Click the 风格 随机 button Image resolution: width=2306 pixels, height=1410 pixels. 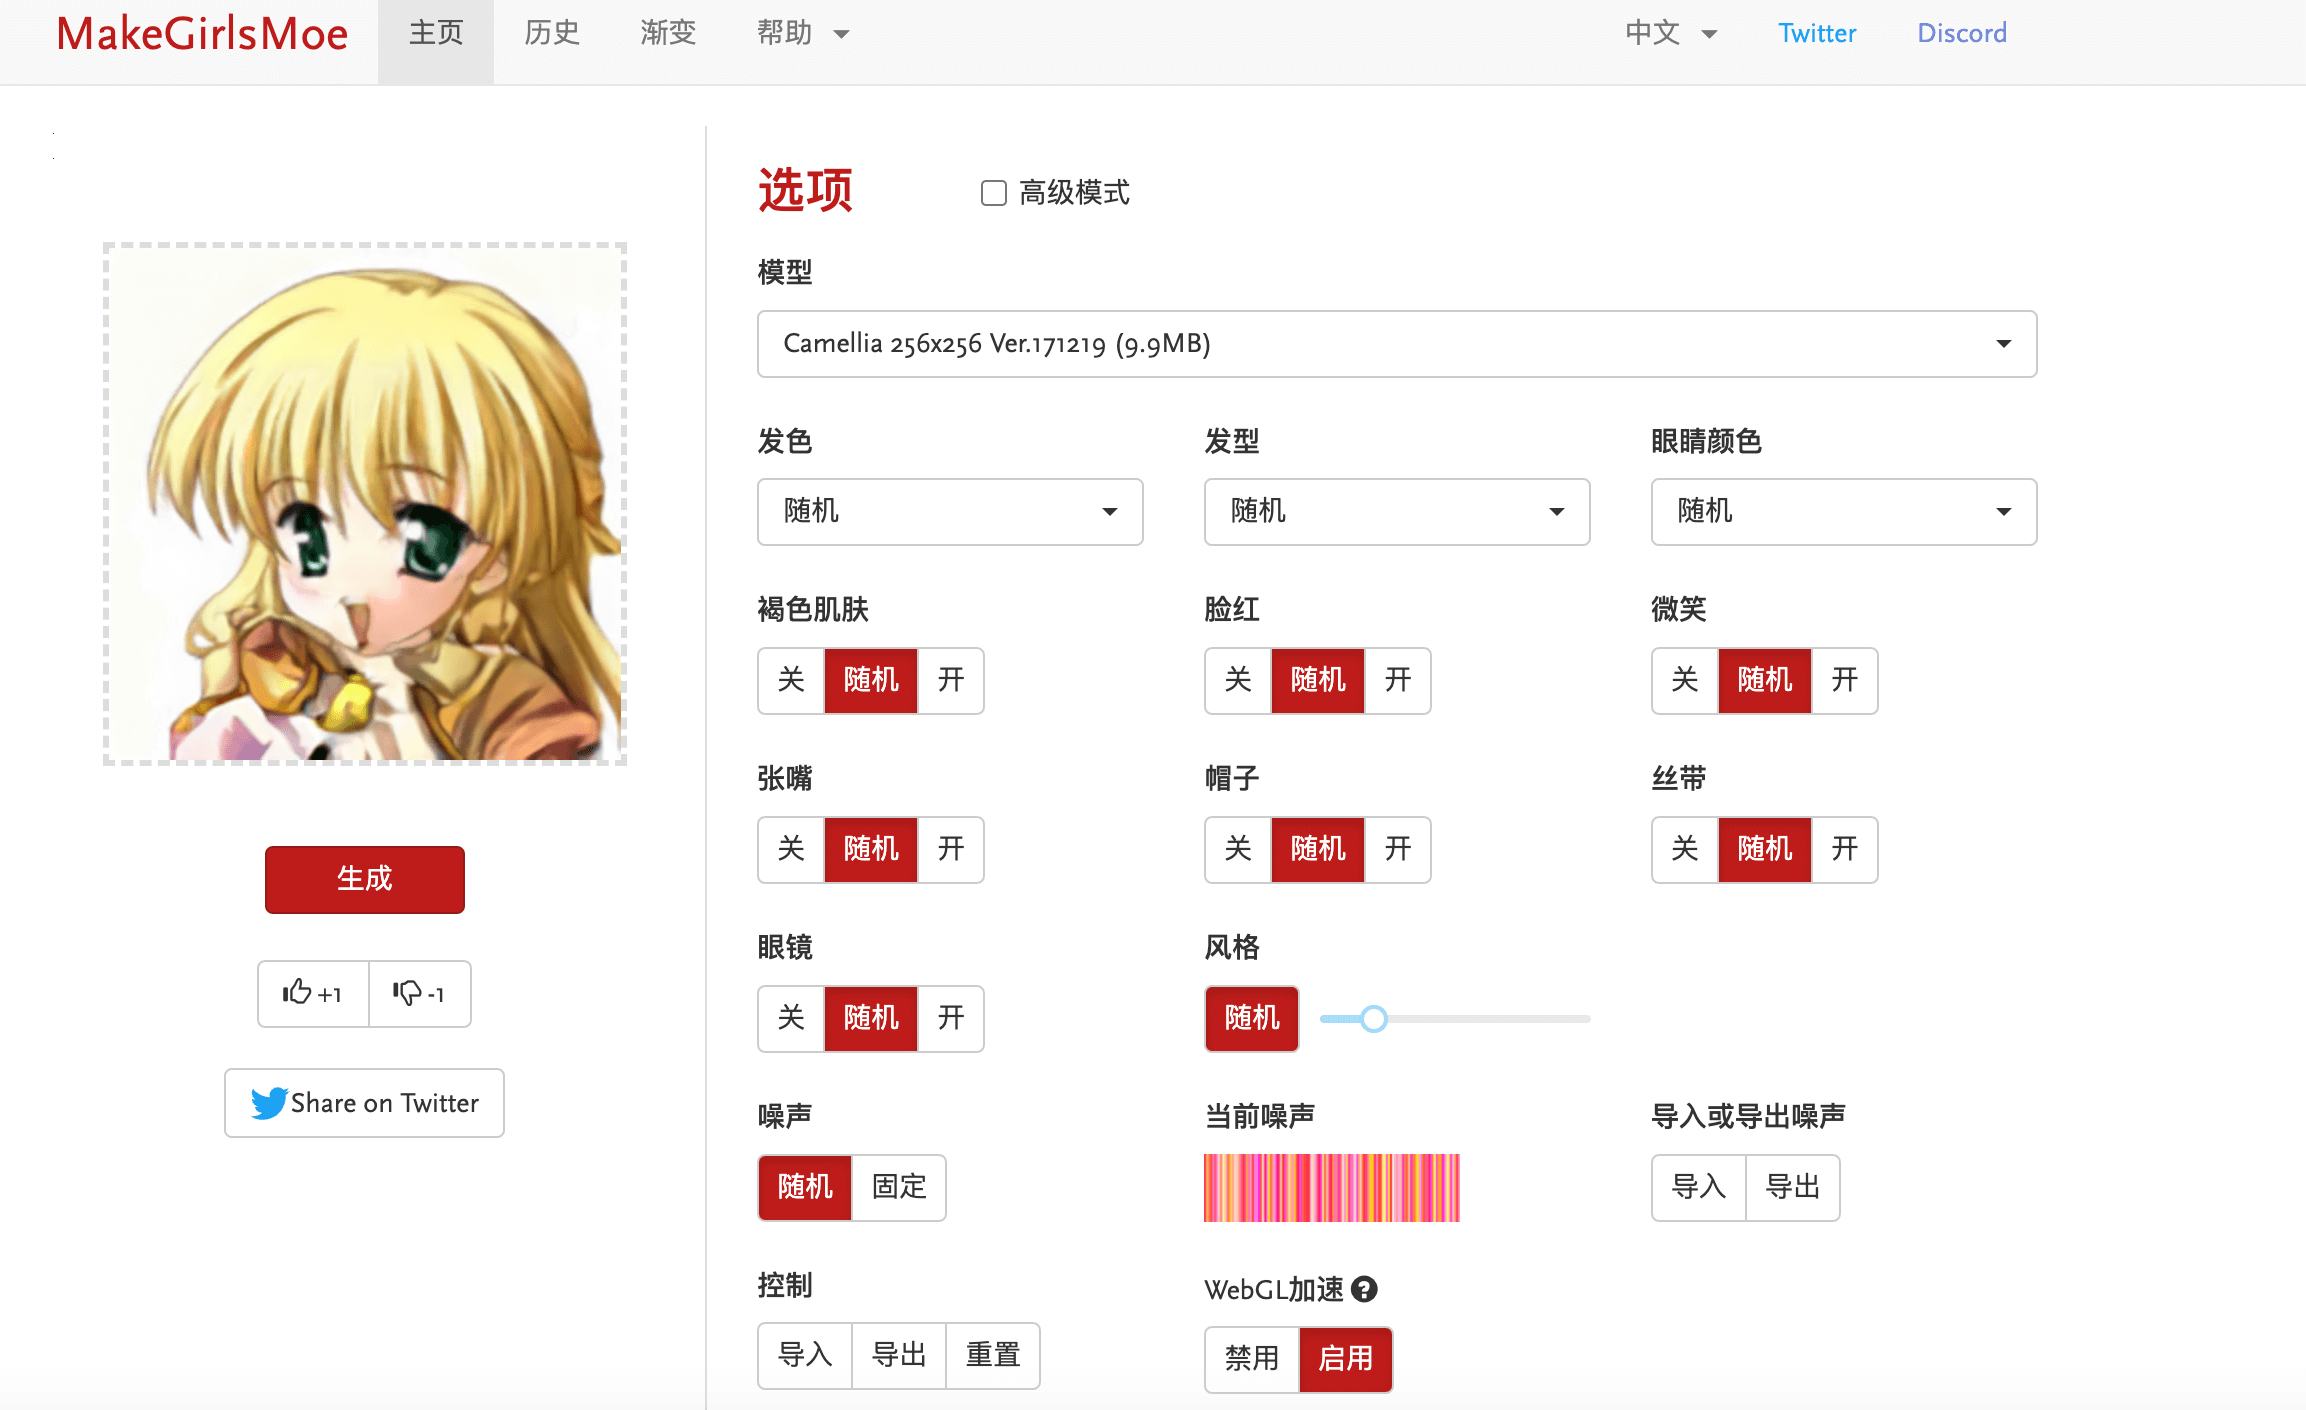coord(1252,1019)
